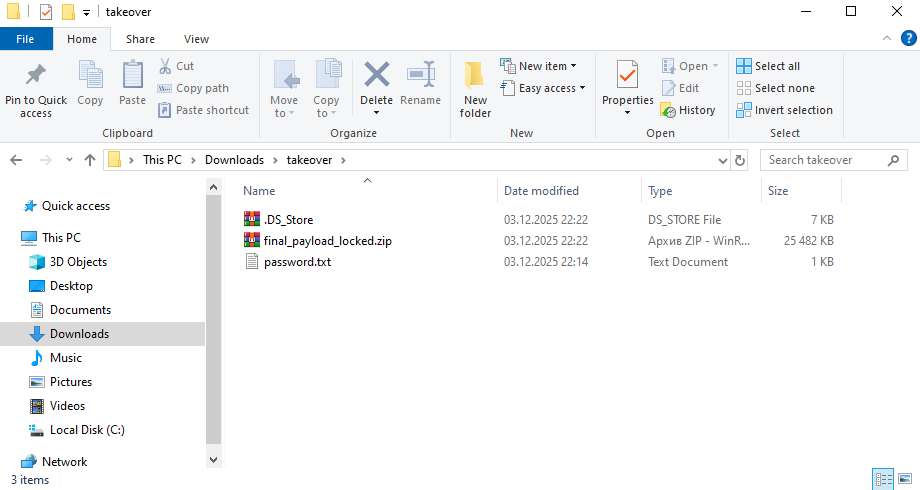The image size is (920, 490).
Task: Click the Copy path icon
Action: click(x=164, y=89)
